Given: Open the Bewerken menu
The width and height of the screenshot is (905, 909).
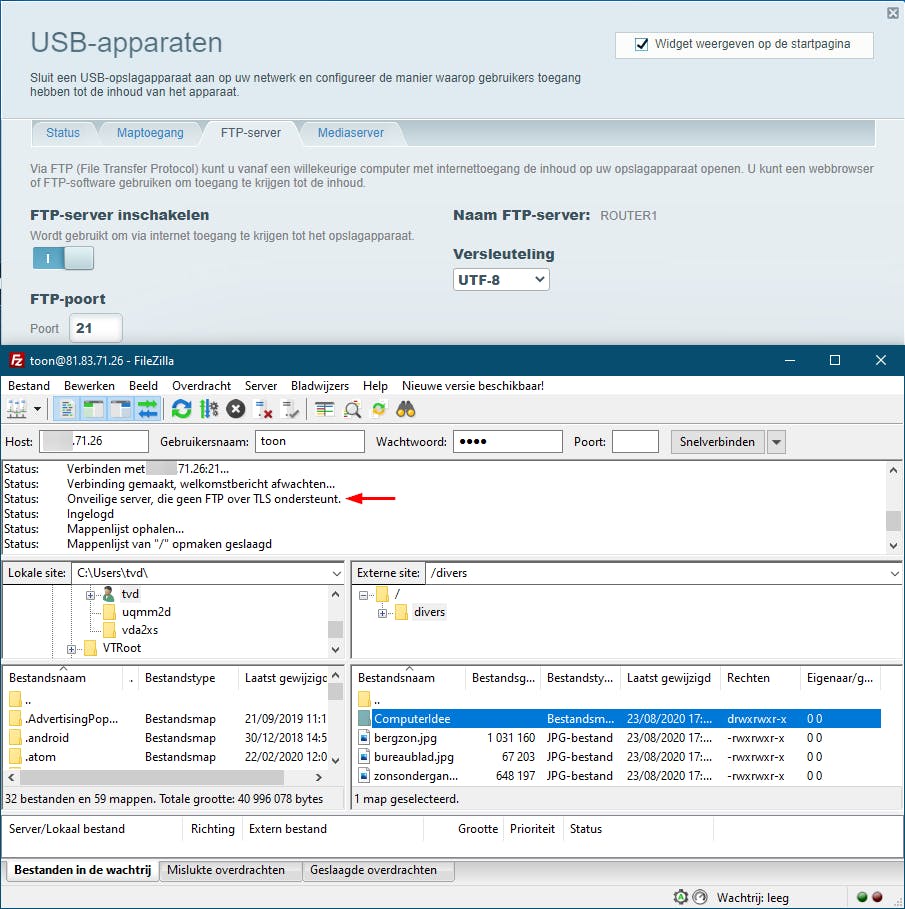Looking at the screenshot, I should 89,386.
